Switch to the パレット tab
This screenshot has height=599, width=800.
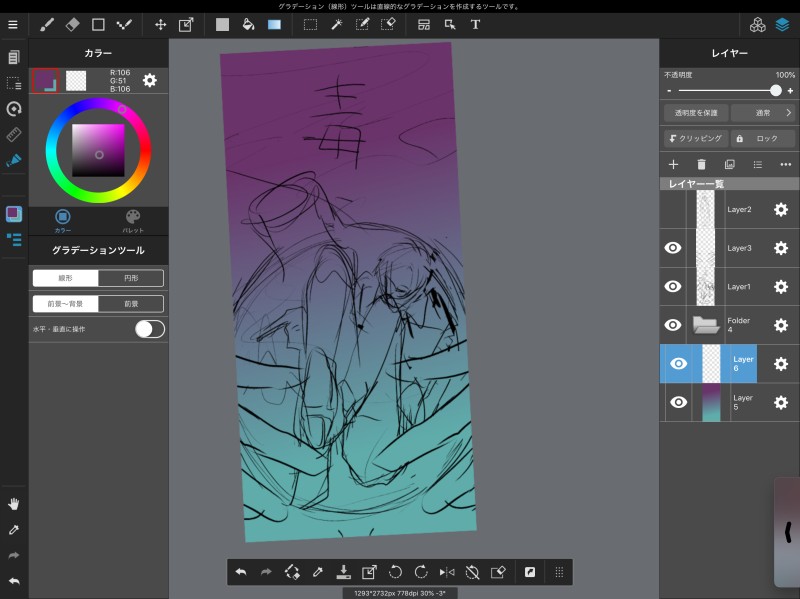click(133, 220)
